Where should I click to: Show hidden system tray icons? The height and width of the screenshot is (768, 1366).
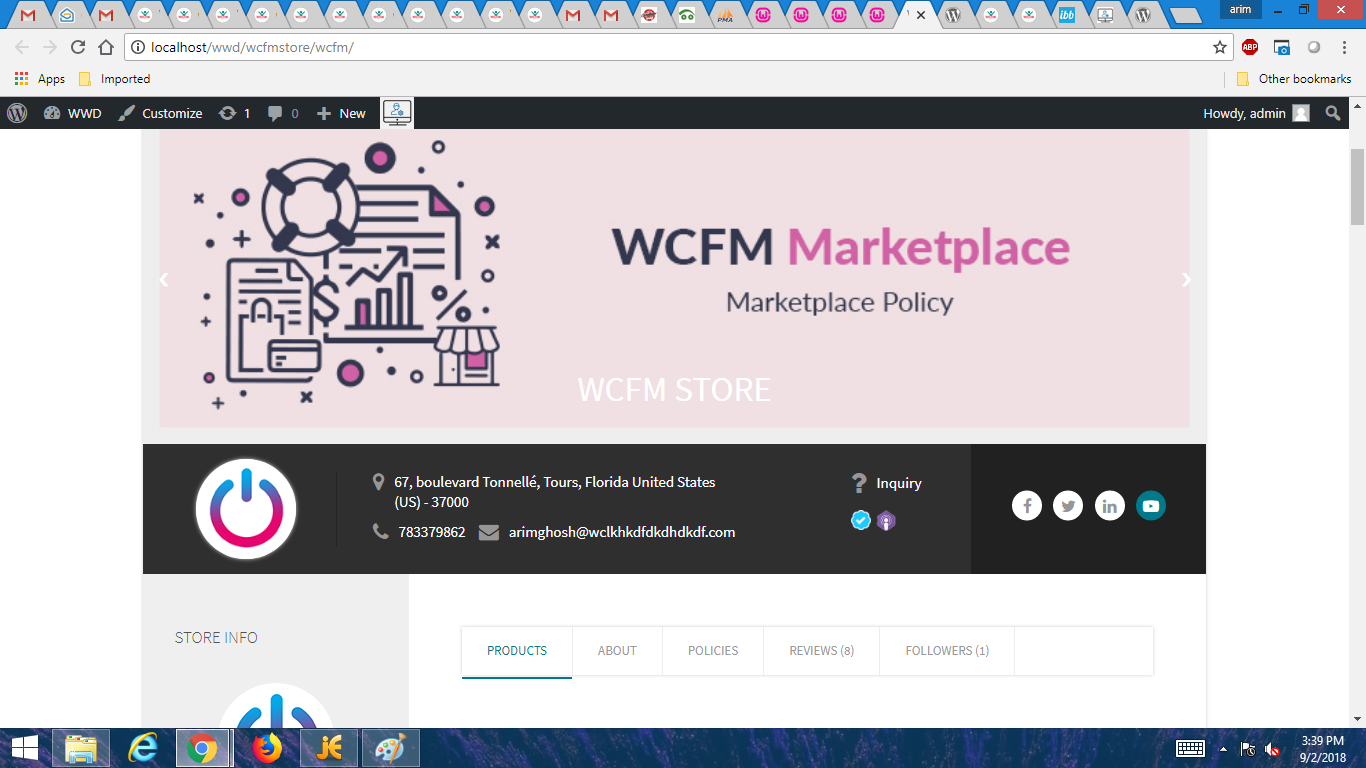pyautogui.click(x=1222, y=749)
